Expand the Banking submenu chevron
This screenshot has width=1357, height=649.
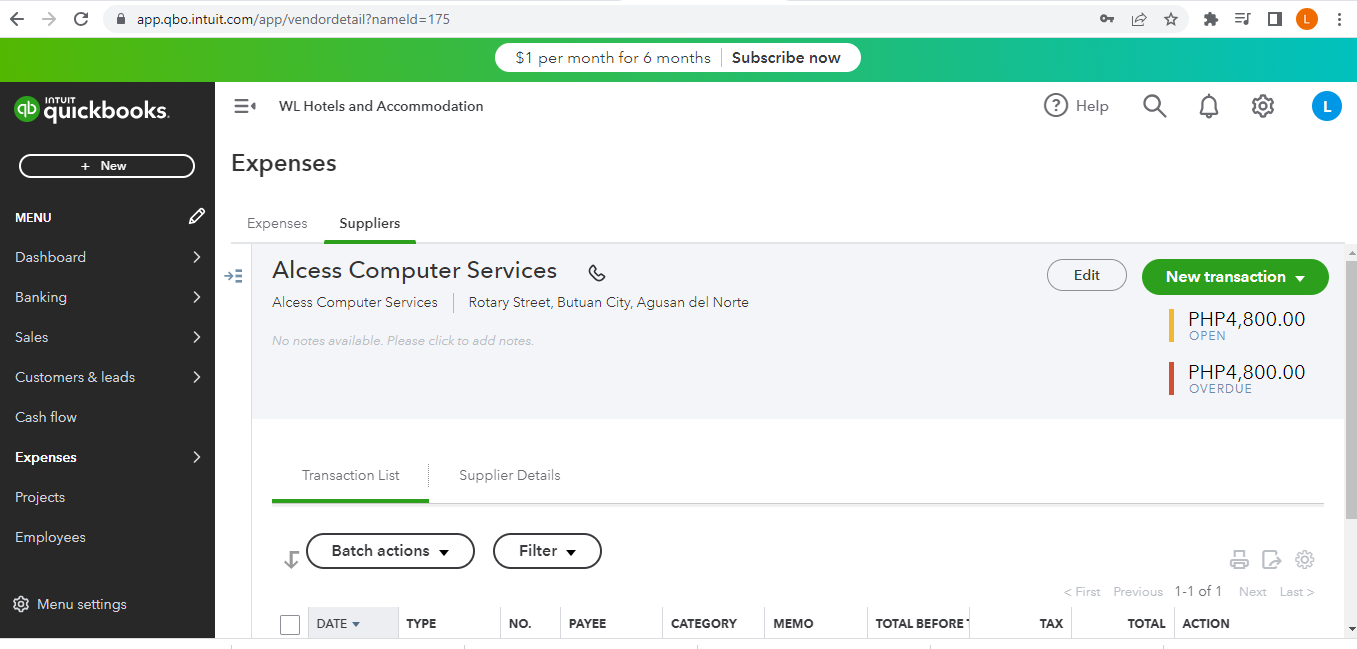point(196,297)
